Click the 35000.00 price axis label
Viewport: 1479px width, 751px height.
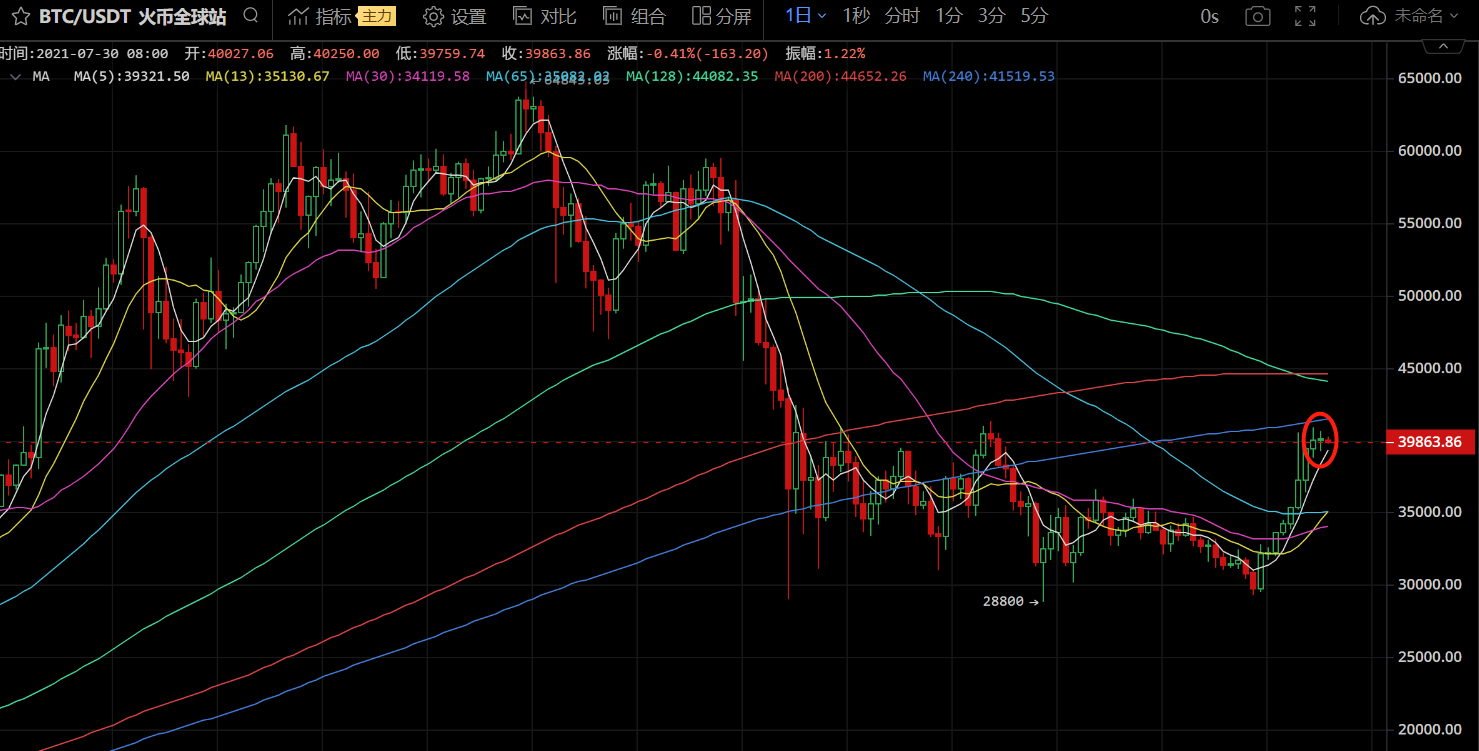click(1432, 512)
